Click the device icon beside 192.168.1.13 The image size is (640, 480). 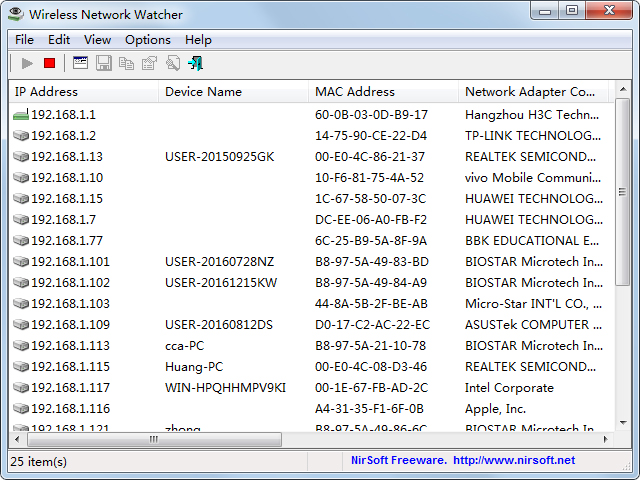(x=21, y=156)
